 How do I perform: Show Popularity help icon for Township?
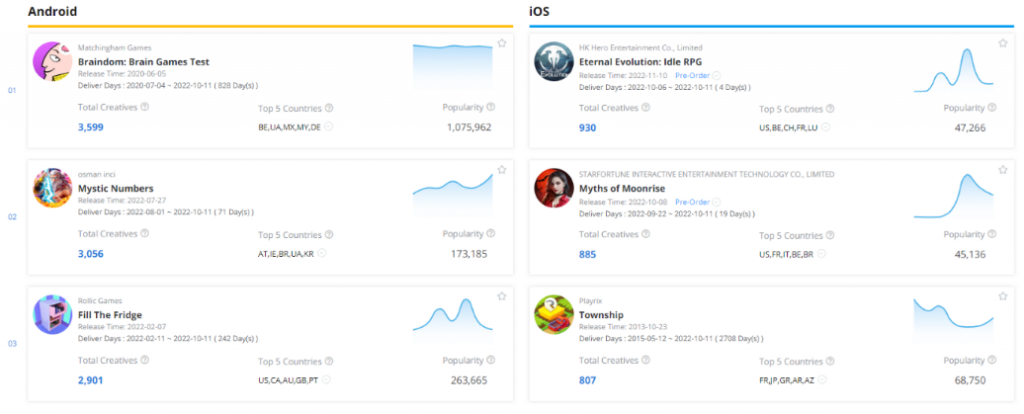992,360
